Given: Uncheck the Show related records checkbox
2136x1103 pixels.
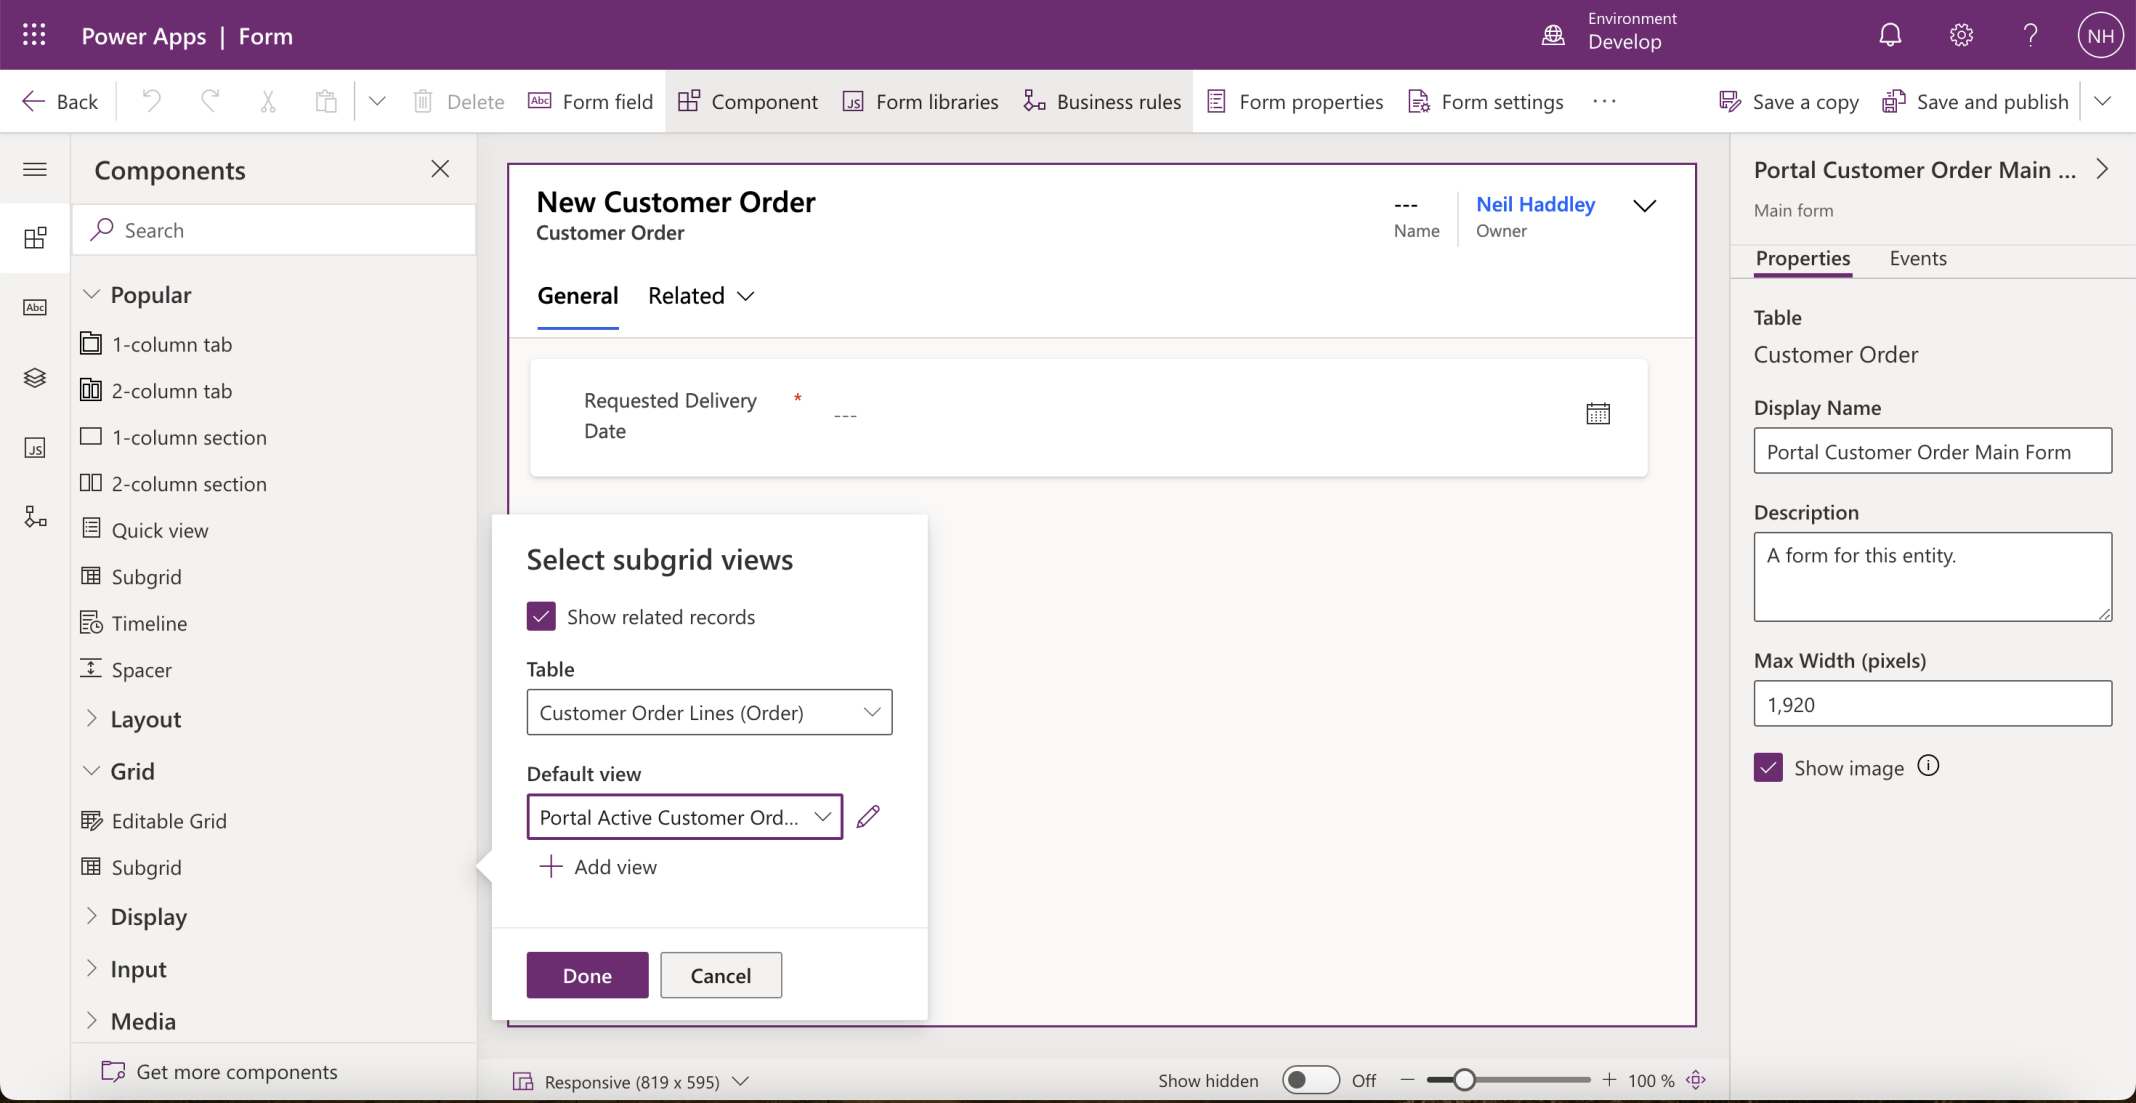Looking at the screenshot, I should (x=541, y=617).
